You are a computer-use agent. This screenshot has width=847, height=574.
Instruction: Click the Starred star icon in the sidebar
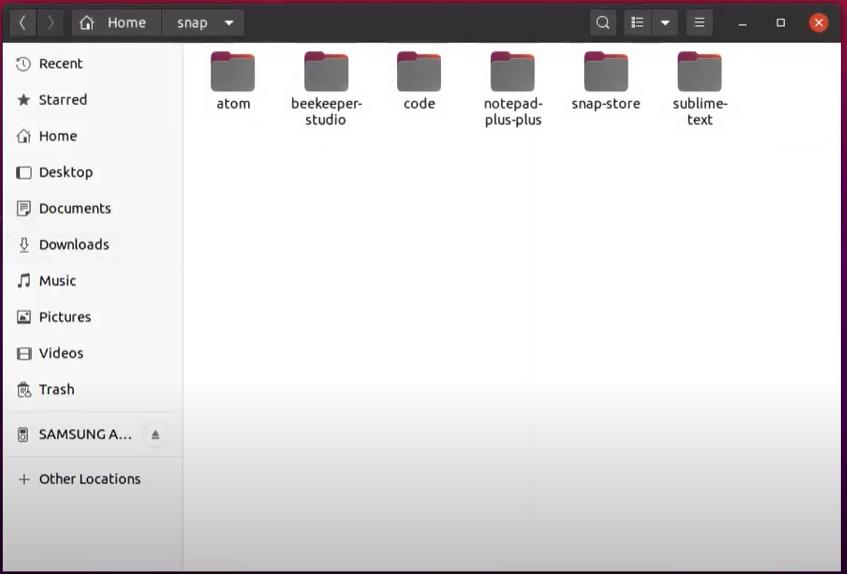23,100
